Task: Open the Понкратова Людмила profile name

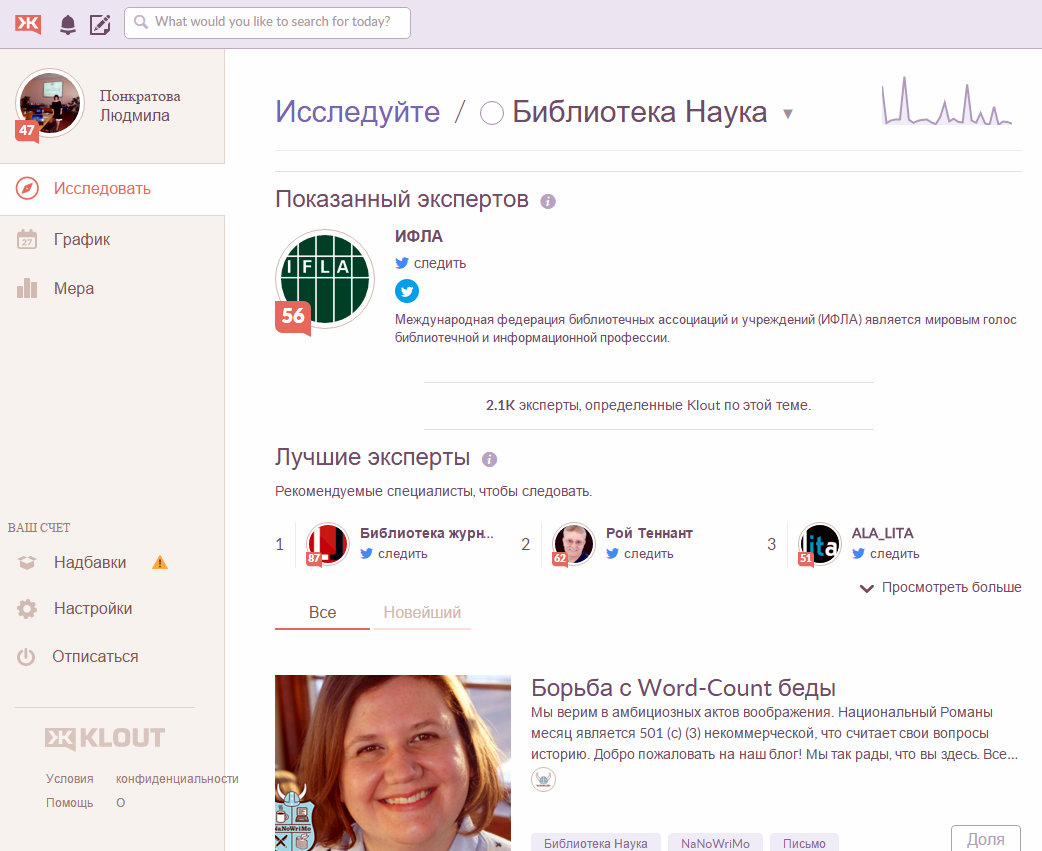Action: (140, 106)
